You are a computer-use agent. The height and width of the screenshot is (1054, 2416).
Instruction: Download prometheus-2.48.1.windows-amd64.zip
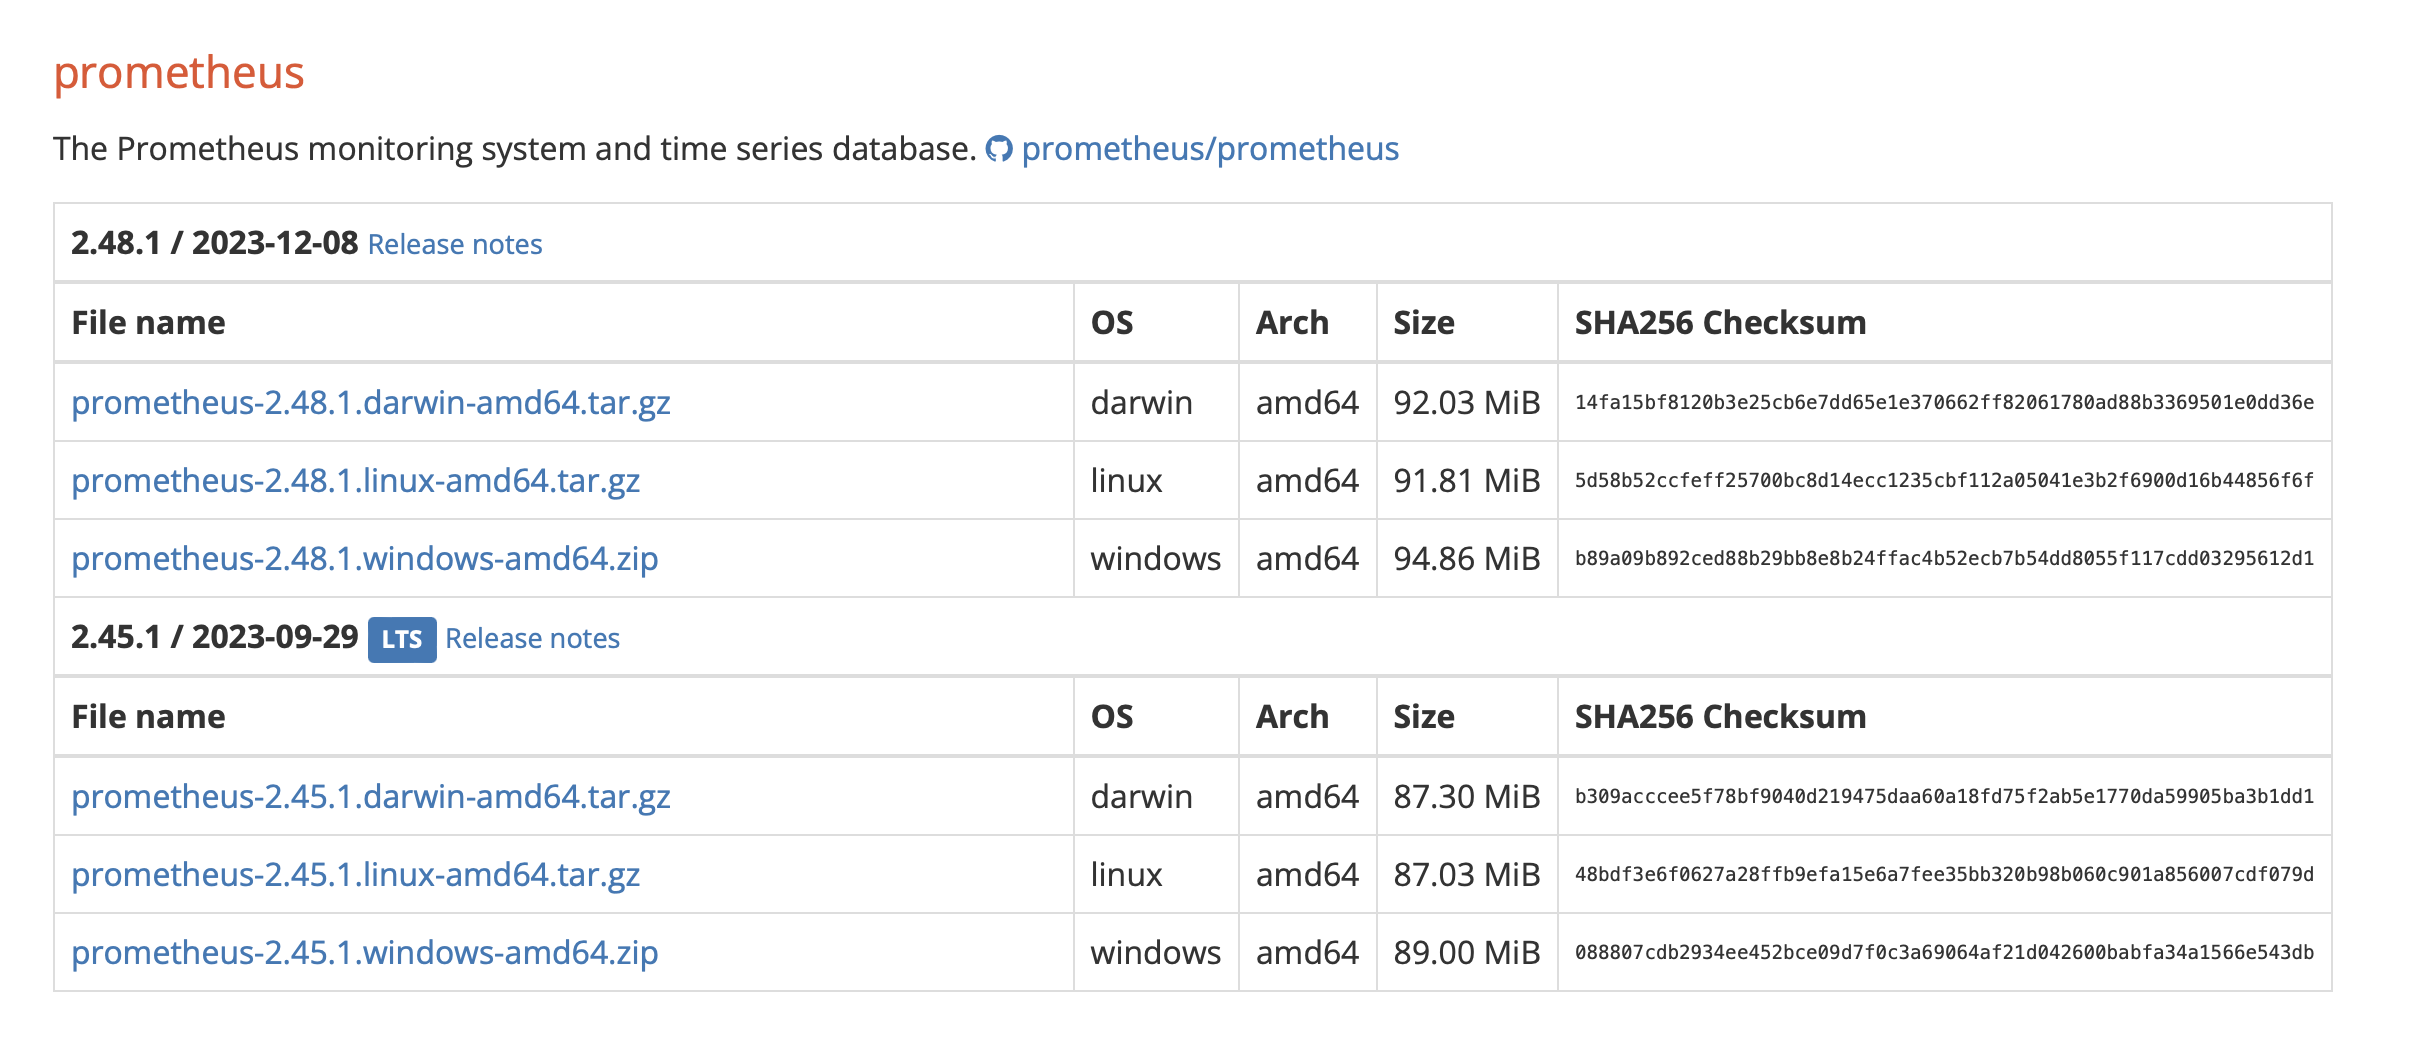364,558
